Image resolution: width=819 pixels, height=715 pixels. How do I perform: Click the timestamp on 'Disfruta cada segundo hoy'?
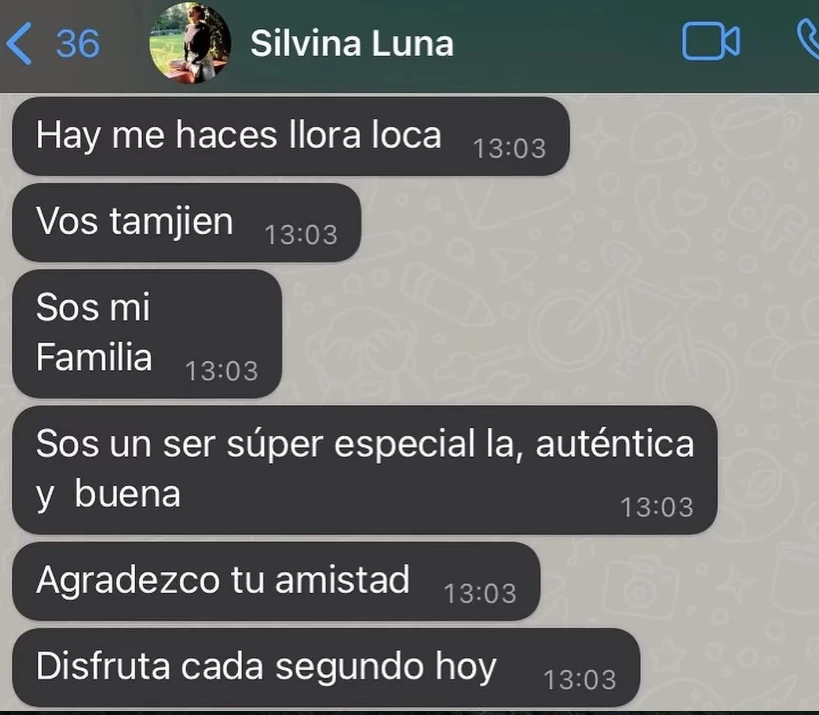click(580, 679)
